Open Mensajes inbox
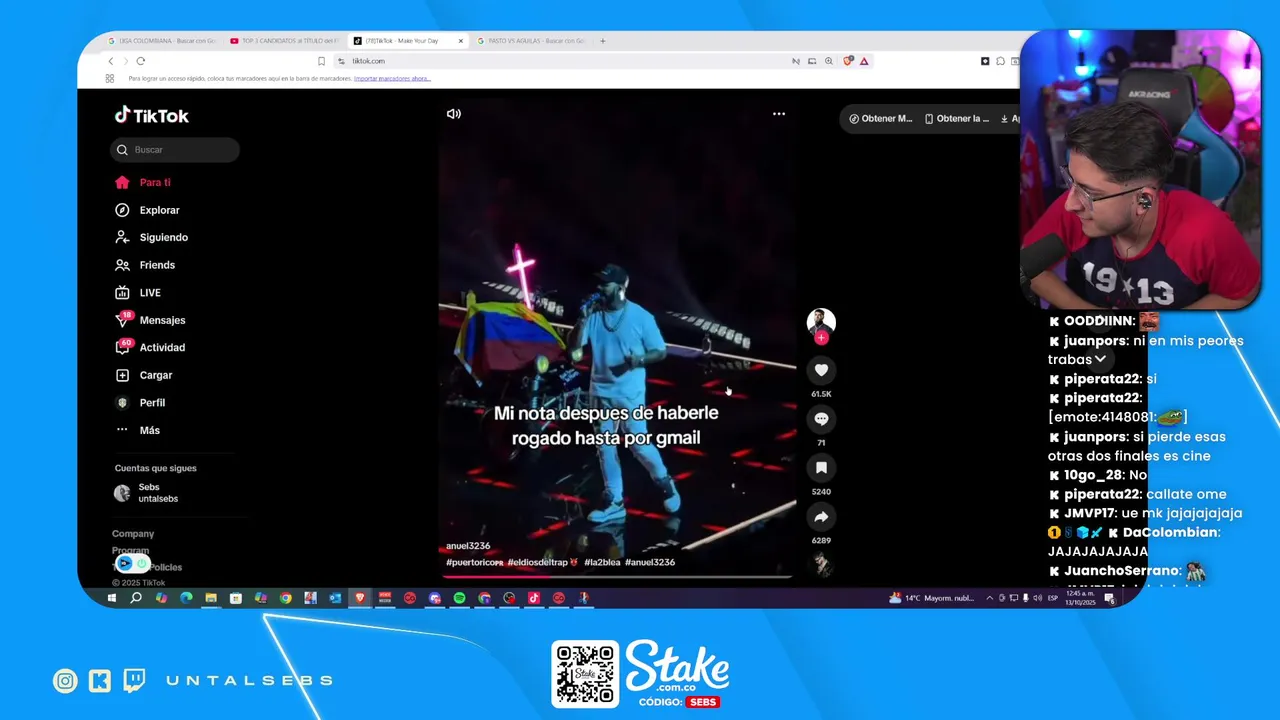The image size is (1280, 720). click(x=150, y=320)
